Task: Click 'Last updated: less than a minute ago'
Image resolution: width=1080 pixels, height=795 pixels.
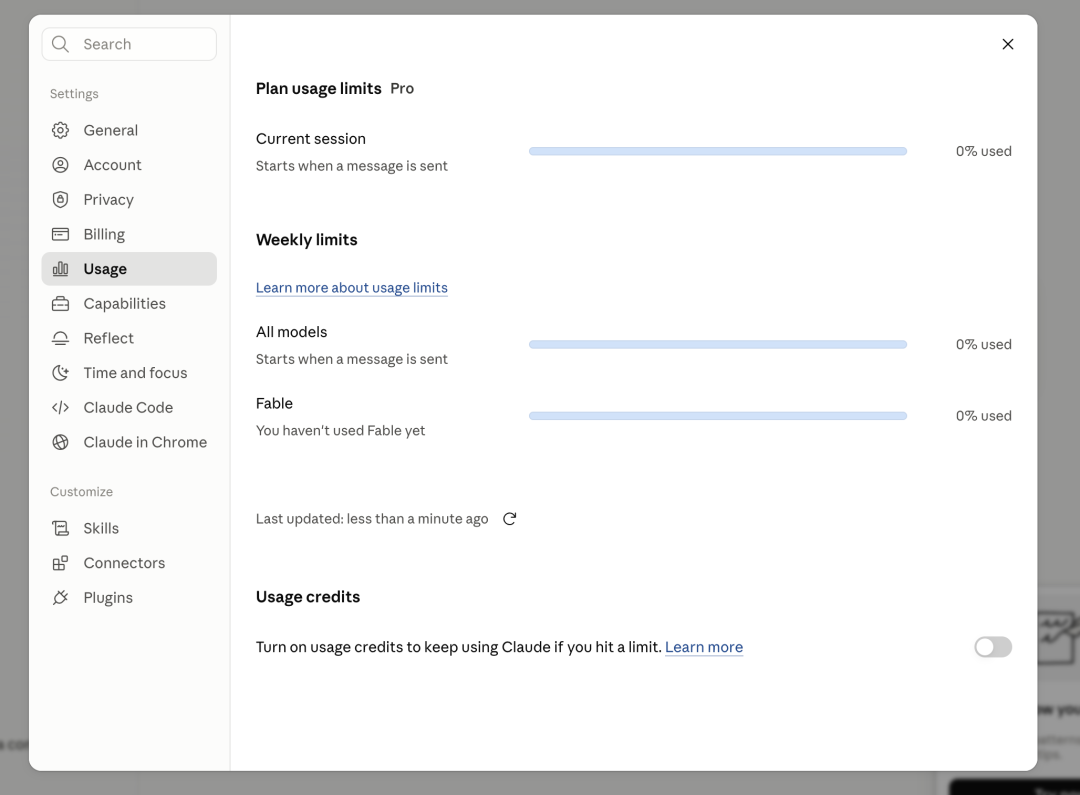Action: coord(372,519)
